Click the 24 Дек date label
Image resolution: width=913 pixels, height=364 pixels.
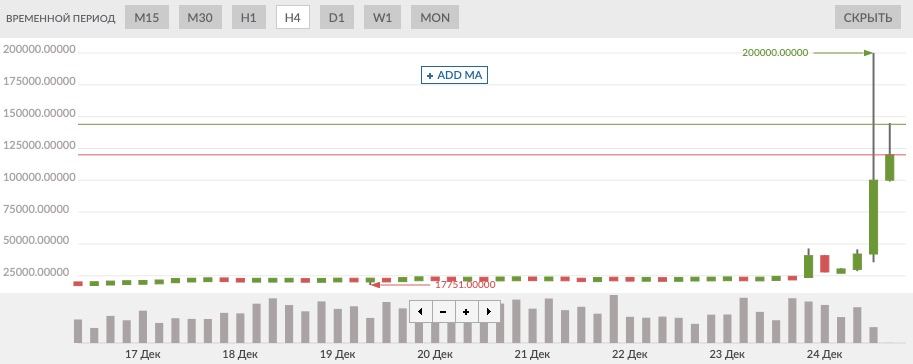824,354
